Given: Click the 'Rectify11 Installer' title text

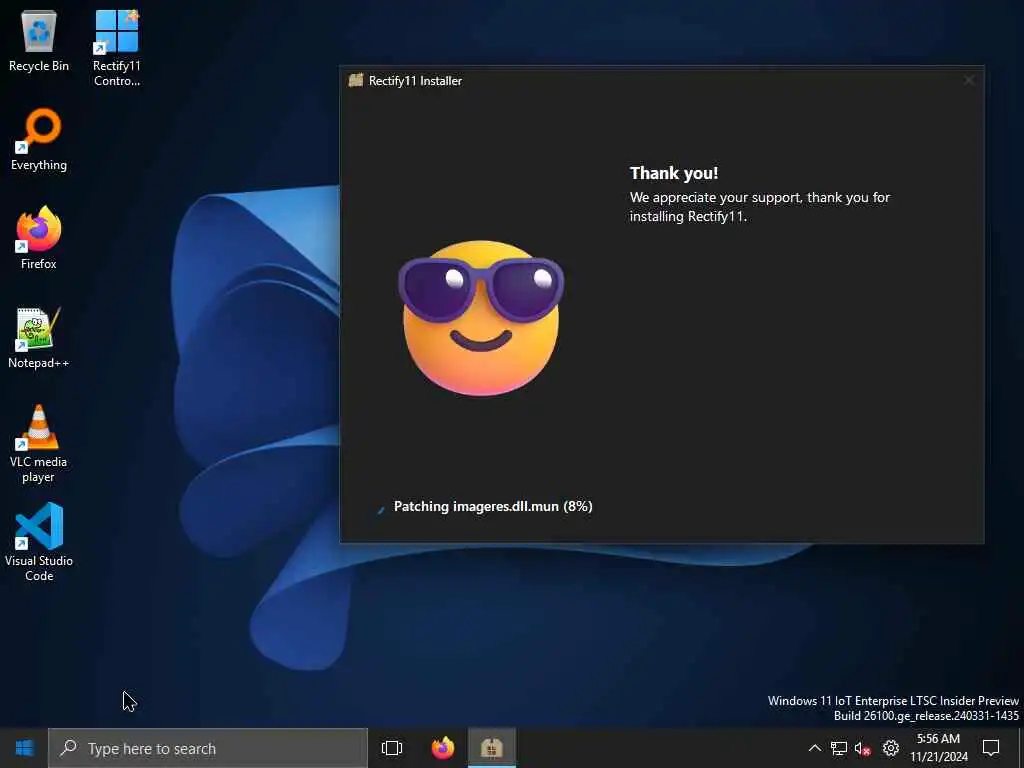Looking at the screenshot, I should 415,81.
